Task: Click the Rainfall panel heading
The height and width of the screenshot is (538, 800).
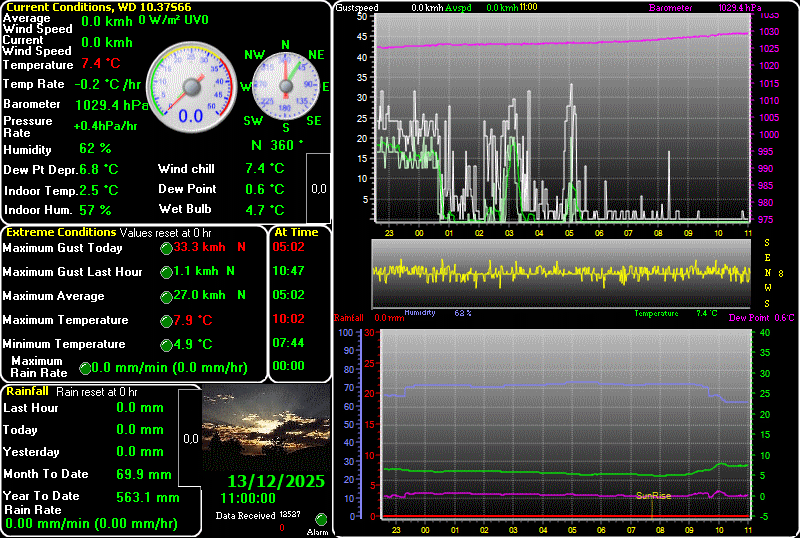Action: pos(27,392)
